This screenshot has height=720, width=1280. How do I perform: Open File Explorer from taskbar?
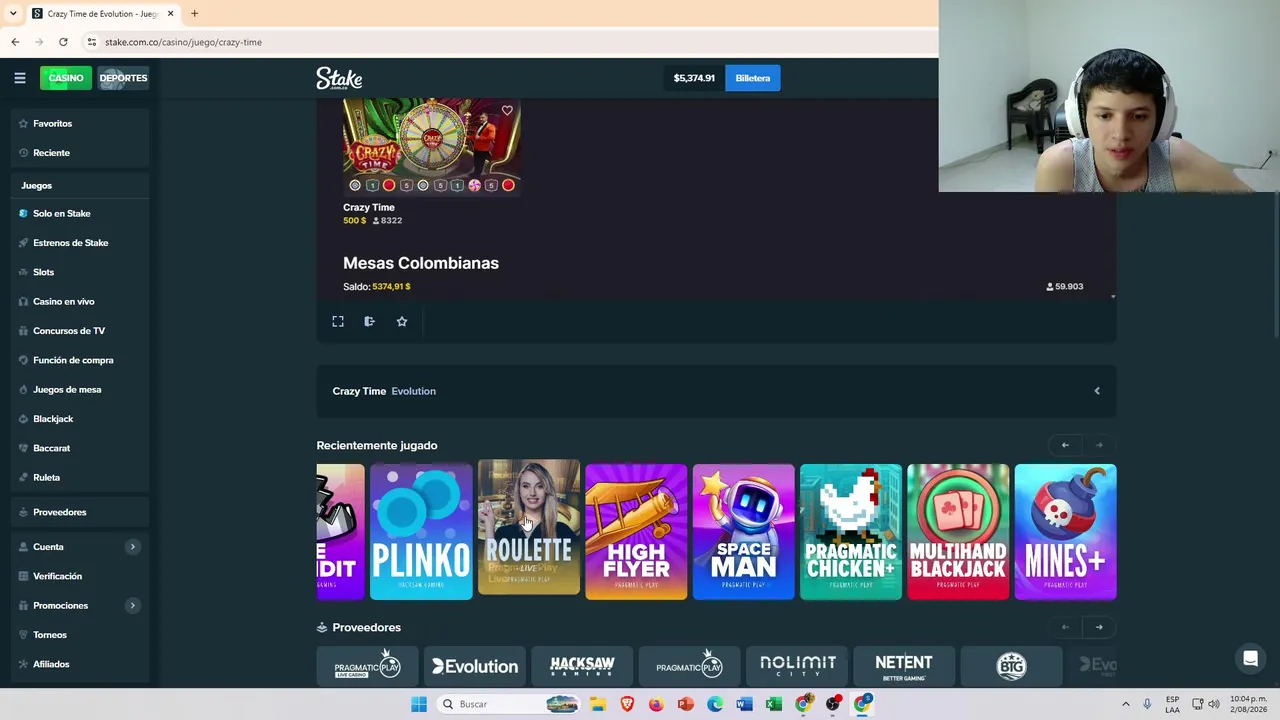(598, 704)
